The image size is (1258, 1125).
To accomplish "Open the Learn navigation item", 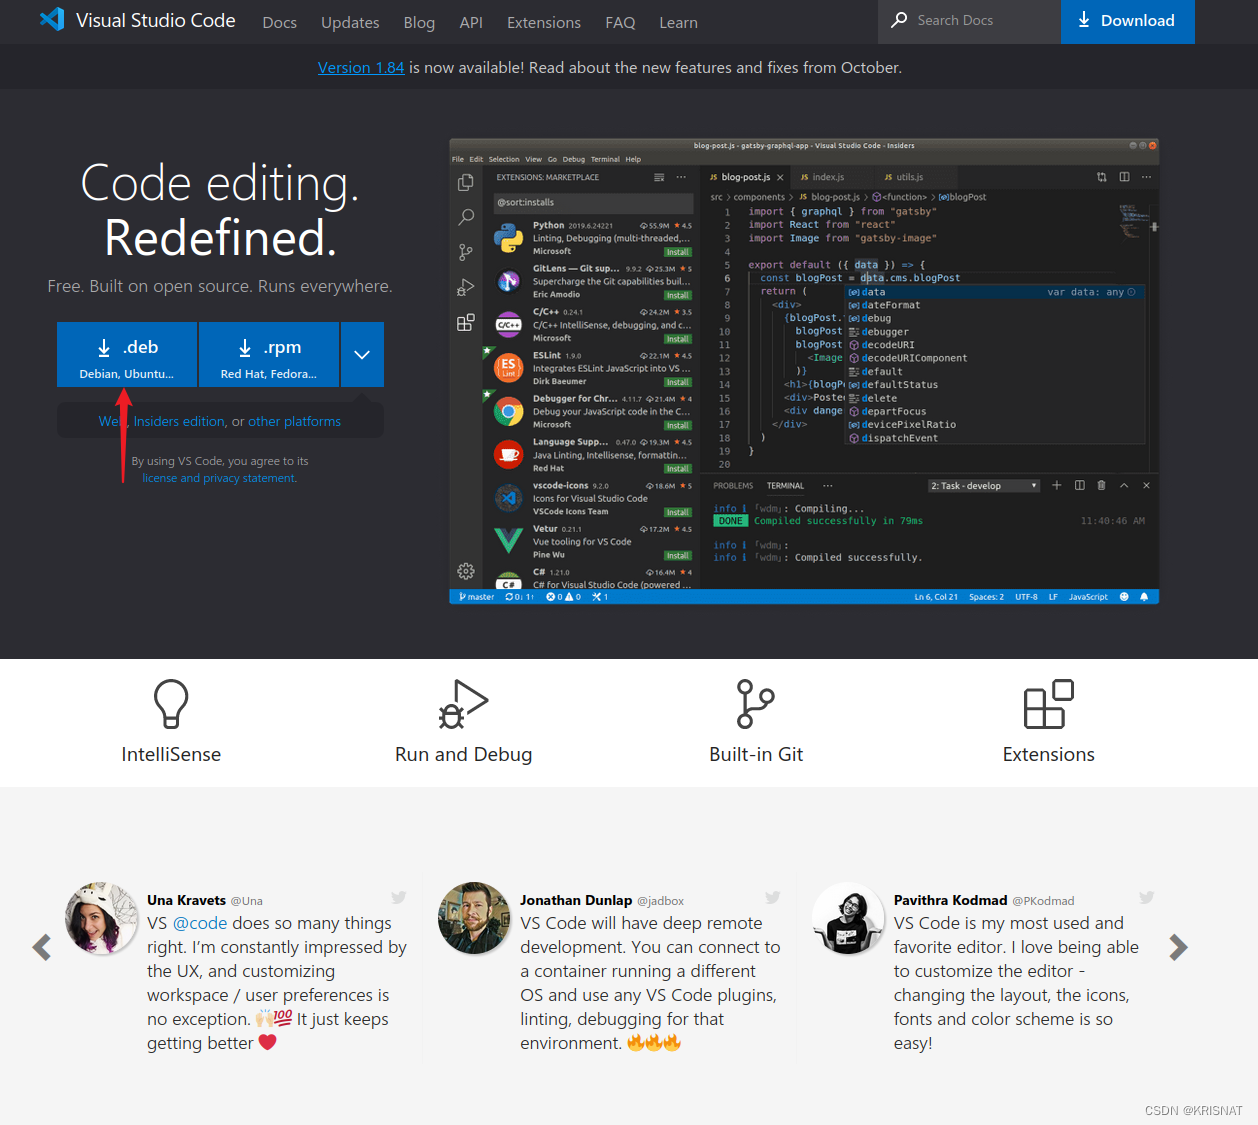I will [678, 22].
